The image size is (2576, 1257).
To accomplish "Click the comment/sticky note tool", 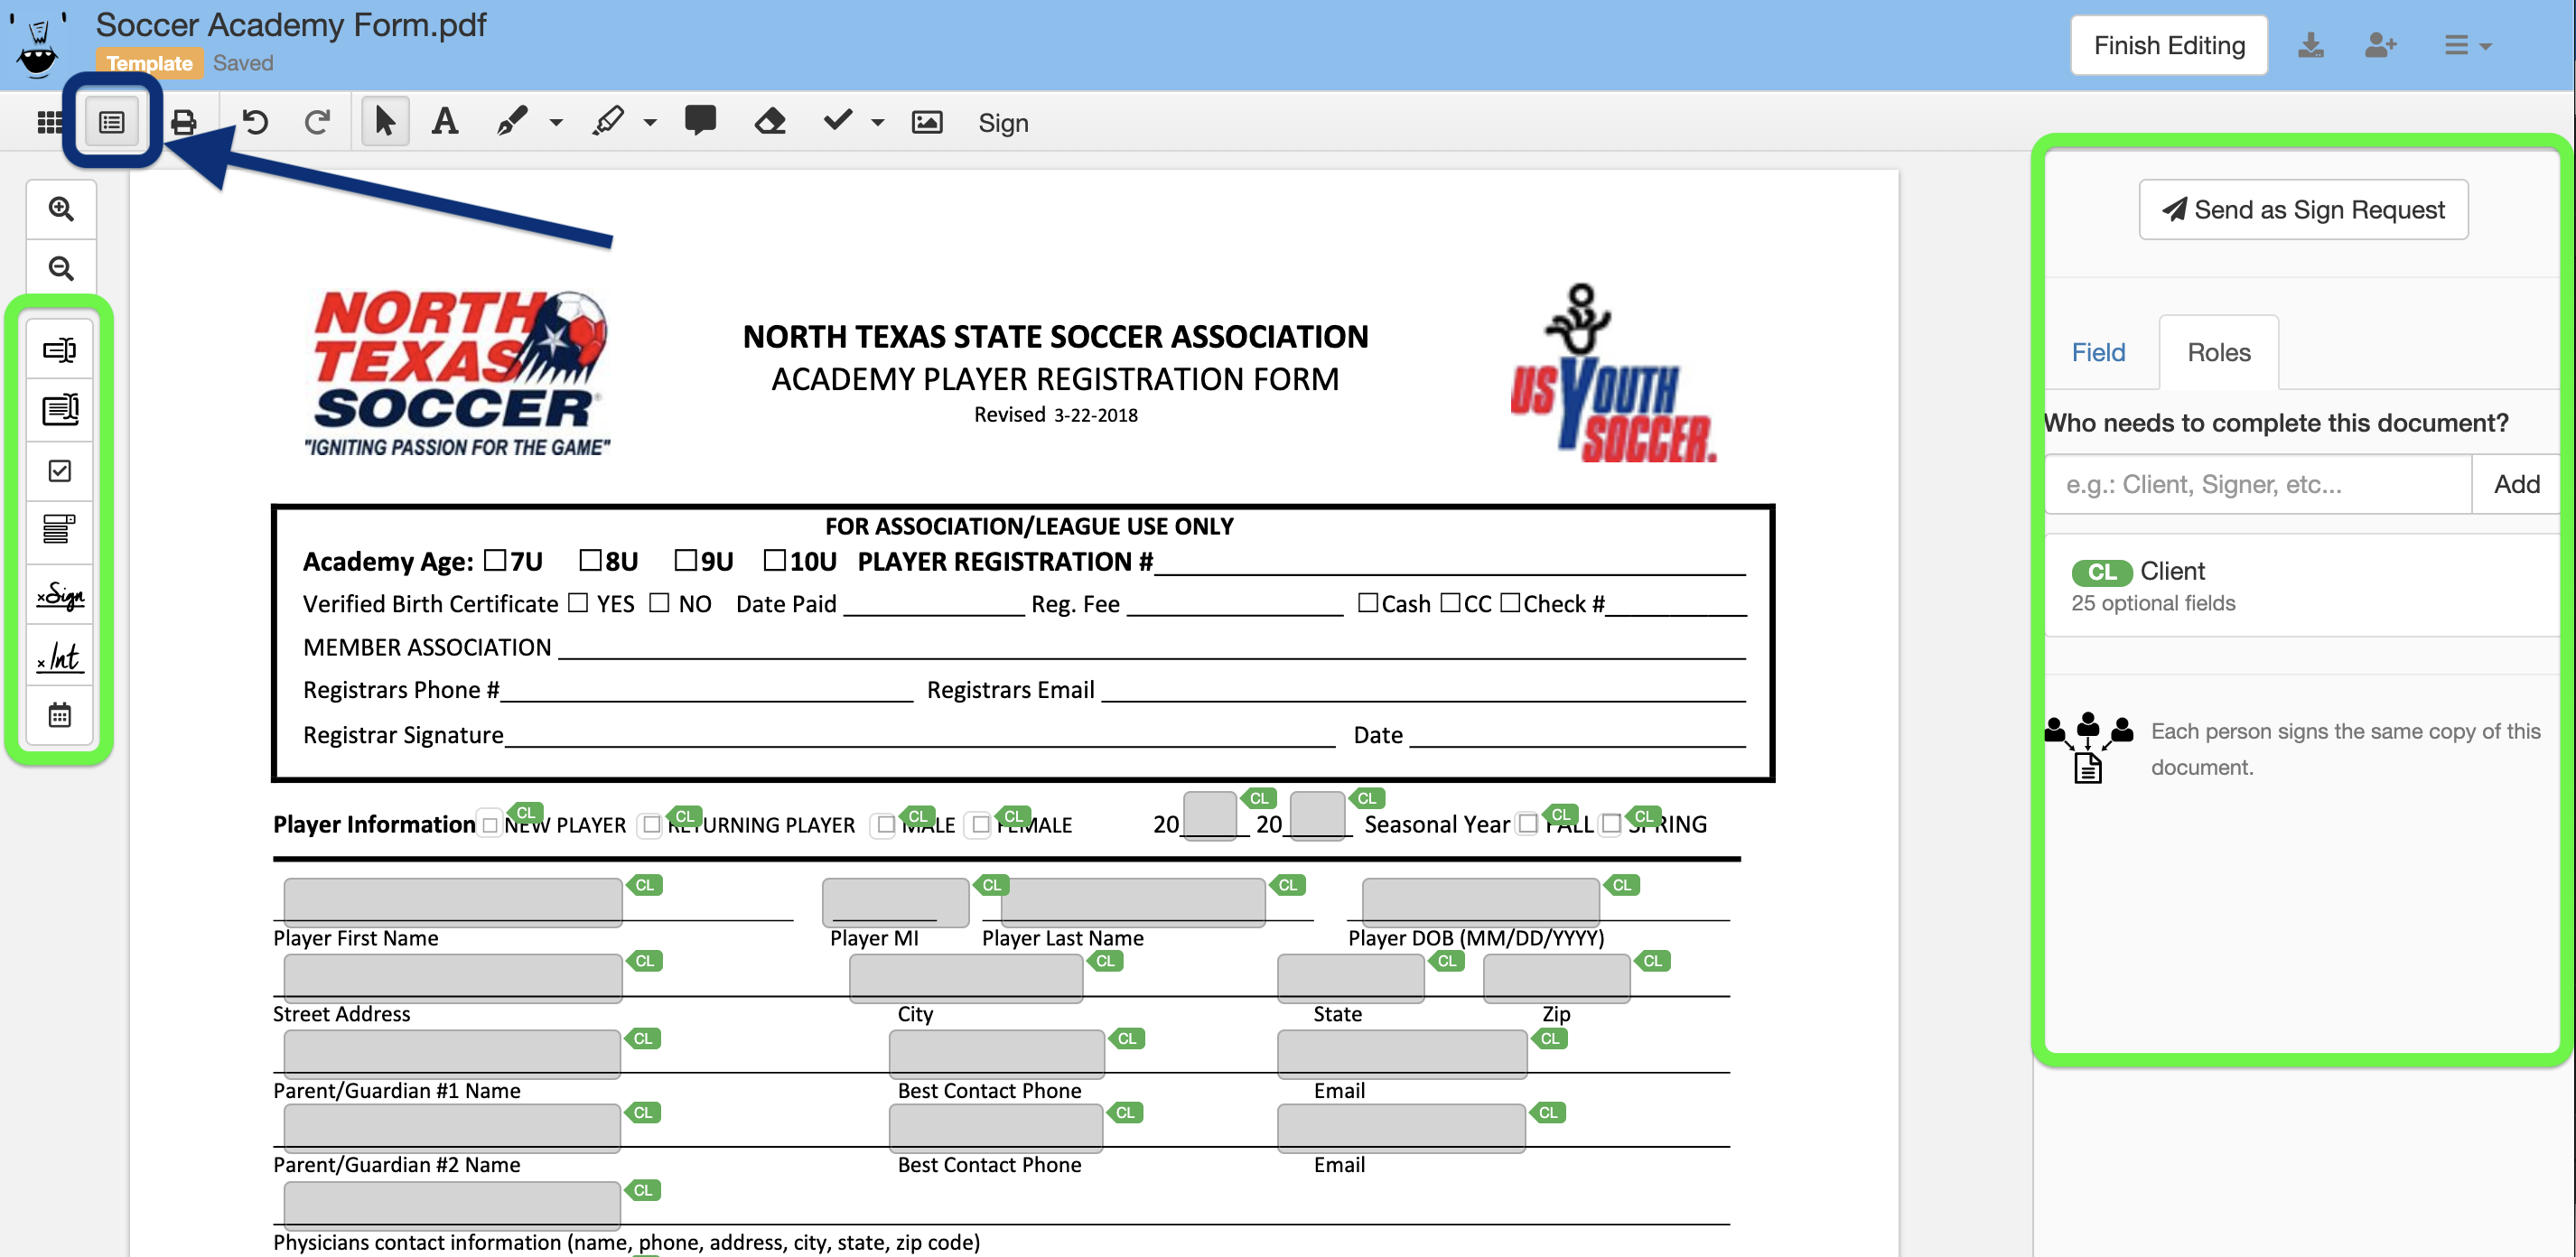I will (x=702, y=120).
